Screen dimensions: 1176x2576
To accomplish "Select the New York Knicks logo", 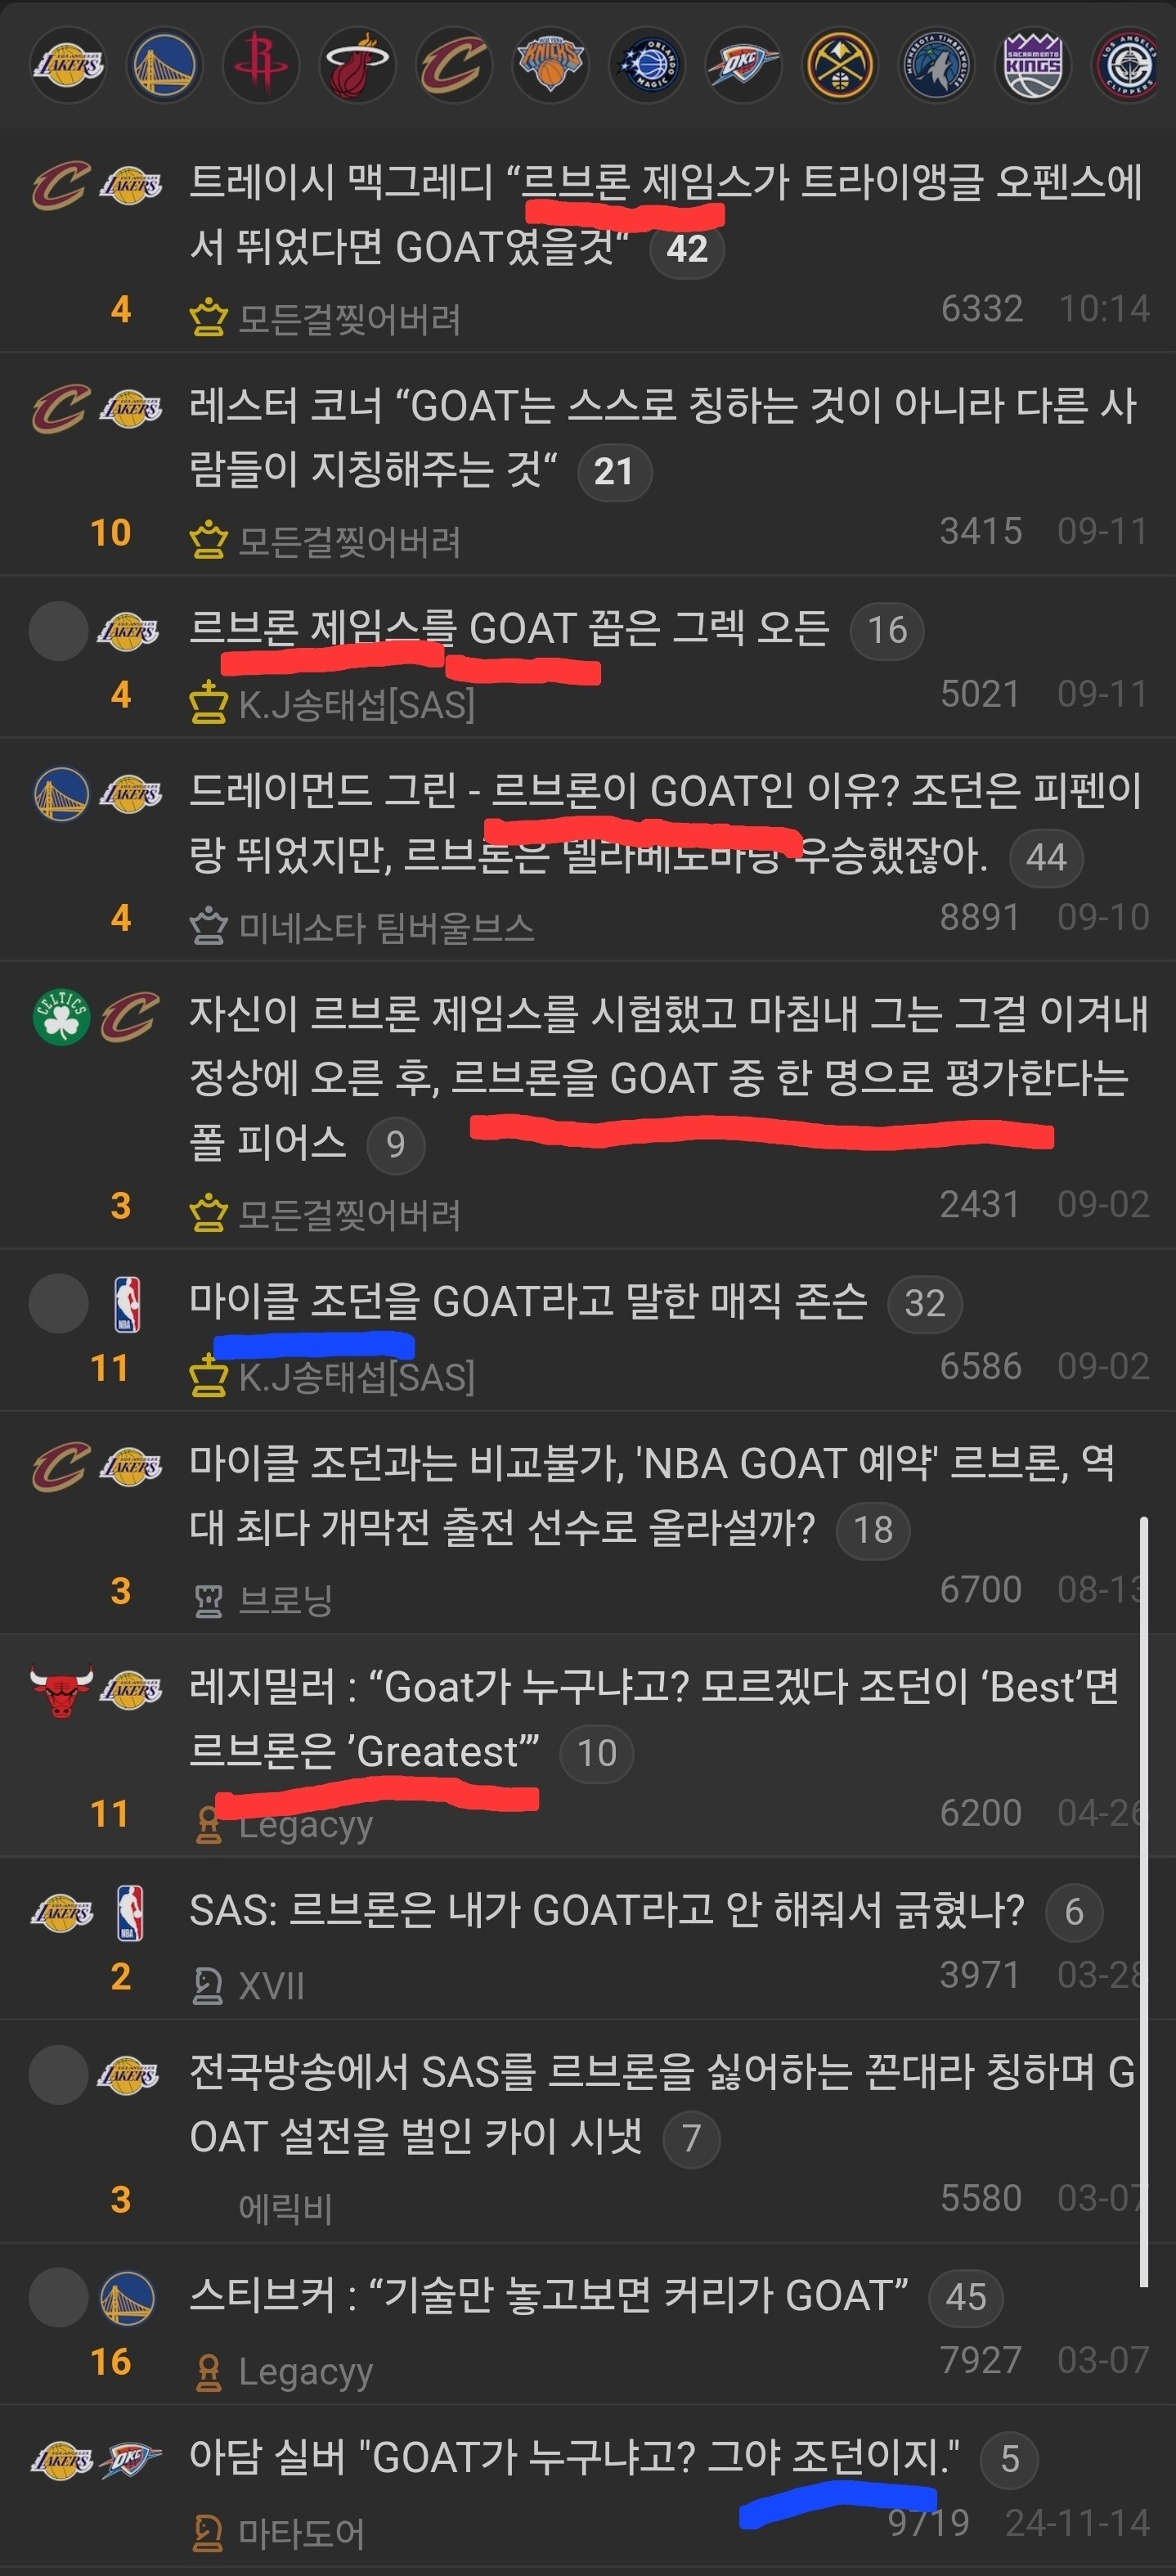I will click(550, 65).
